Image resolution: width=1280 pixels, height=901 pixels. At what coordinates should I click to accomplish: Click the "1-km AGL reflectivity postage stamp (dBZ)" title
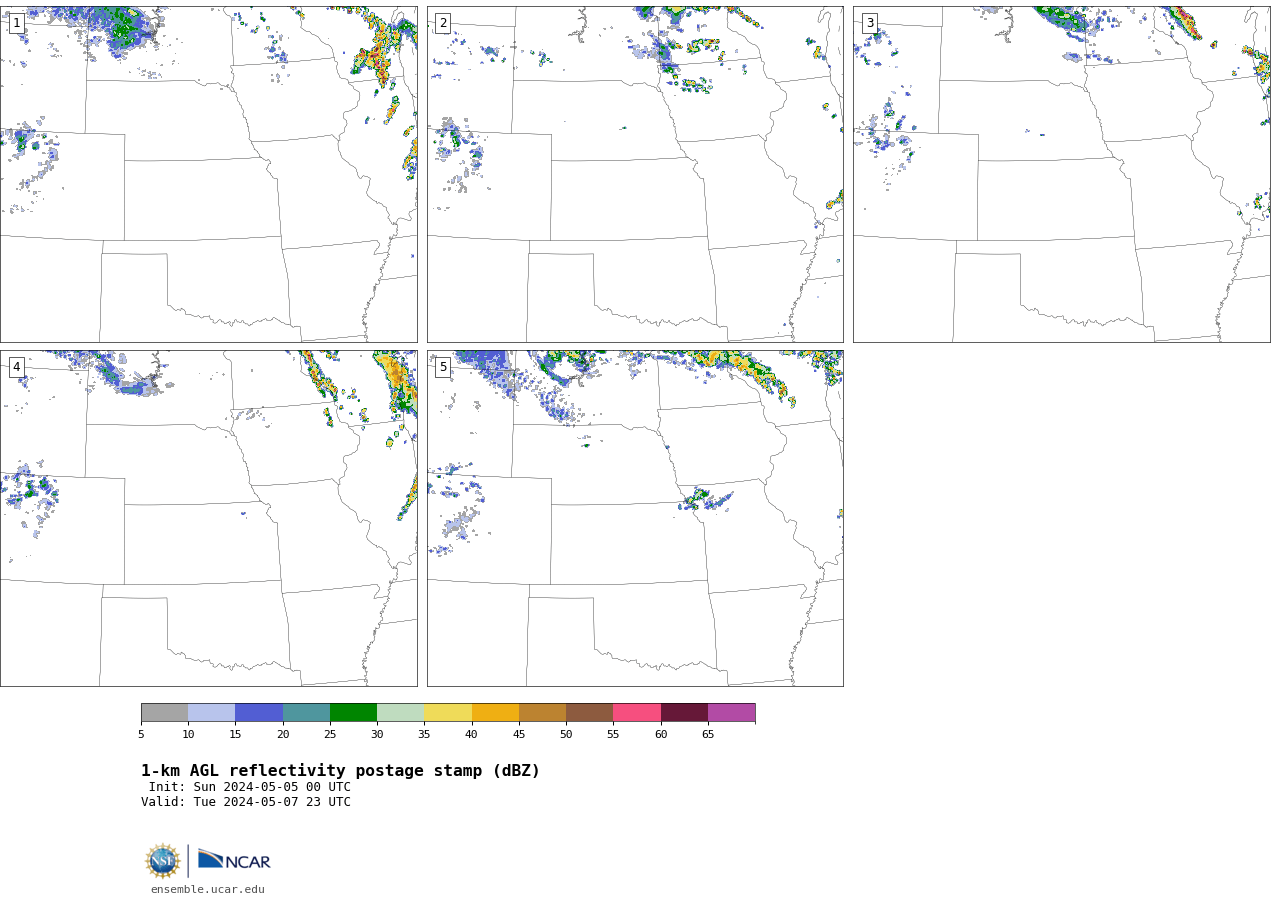(x=340, y=771)
